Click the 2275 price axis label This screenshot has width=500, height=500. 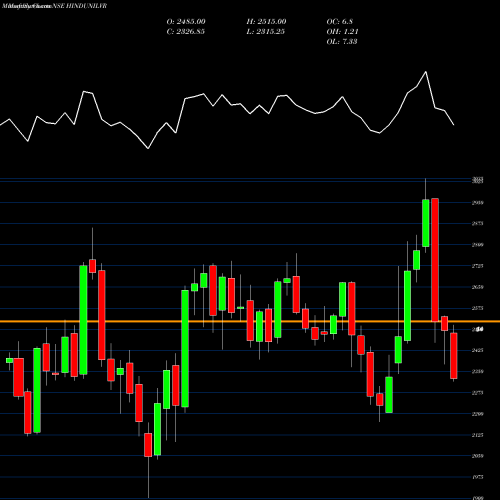pos(478,393)
